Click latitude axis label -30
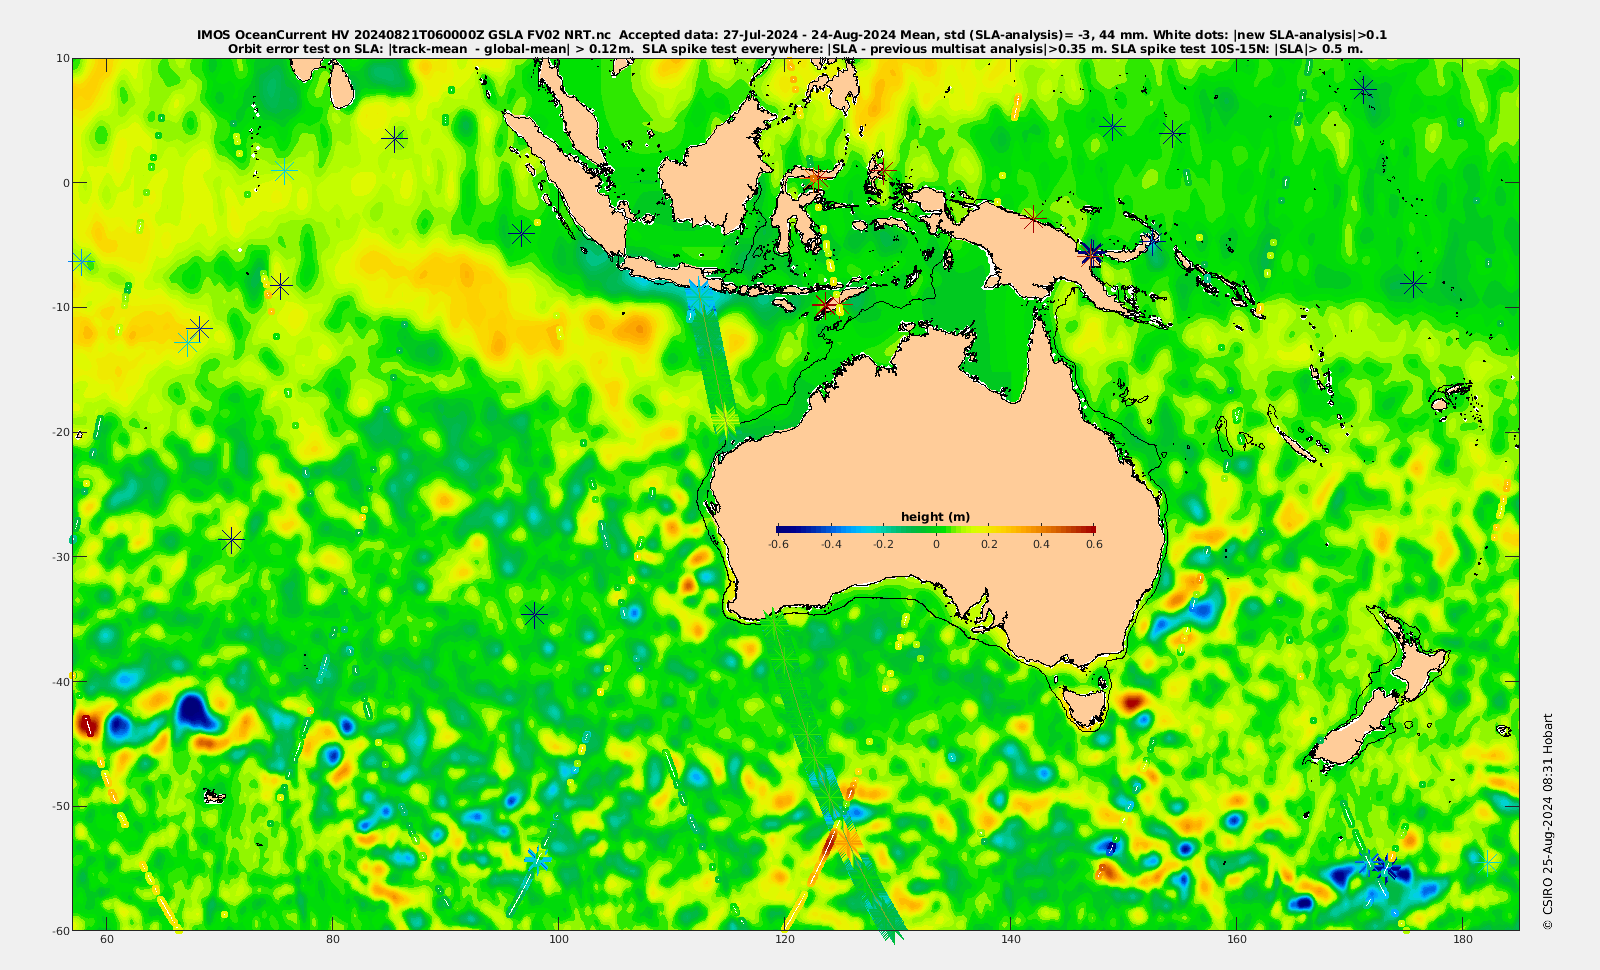Image resolution: width=1600 pixels, height=970 pixels. 59,556
